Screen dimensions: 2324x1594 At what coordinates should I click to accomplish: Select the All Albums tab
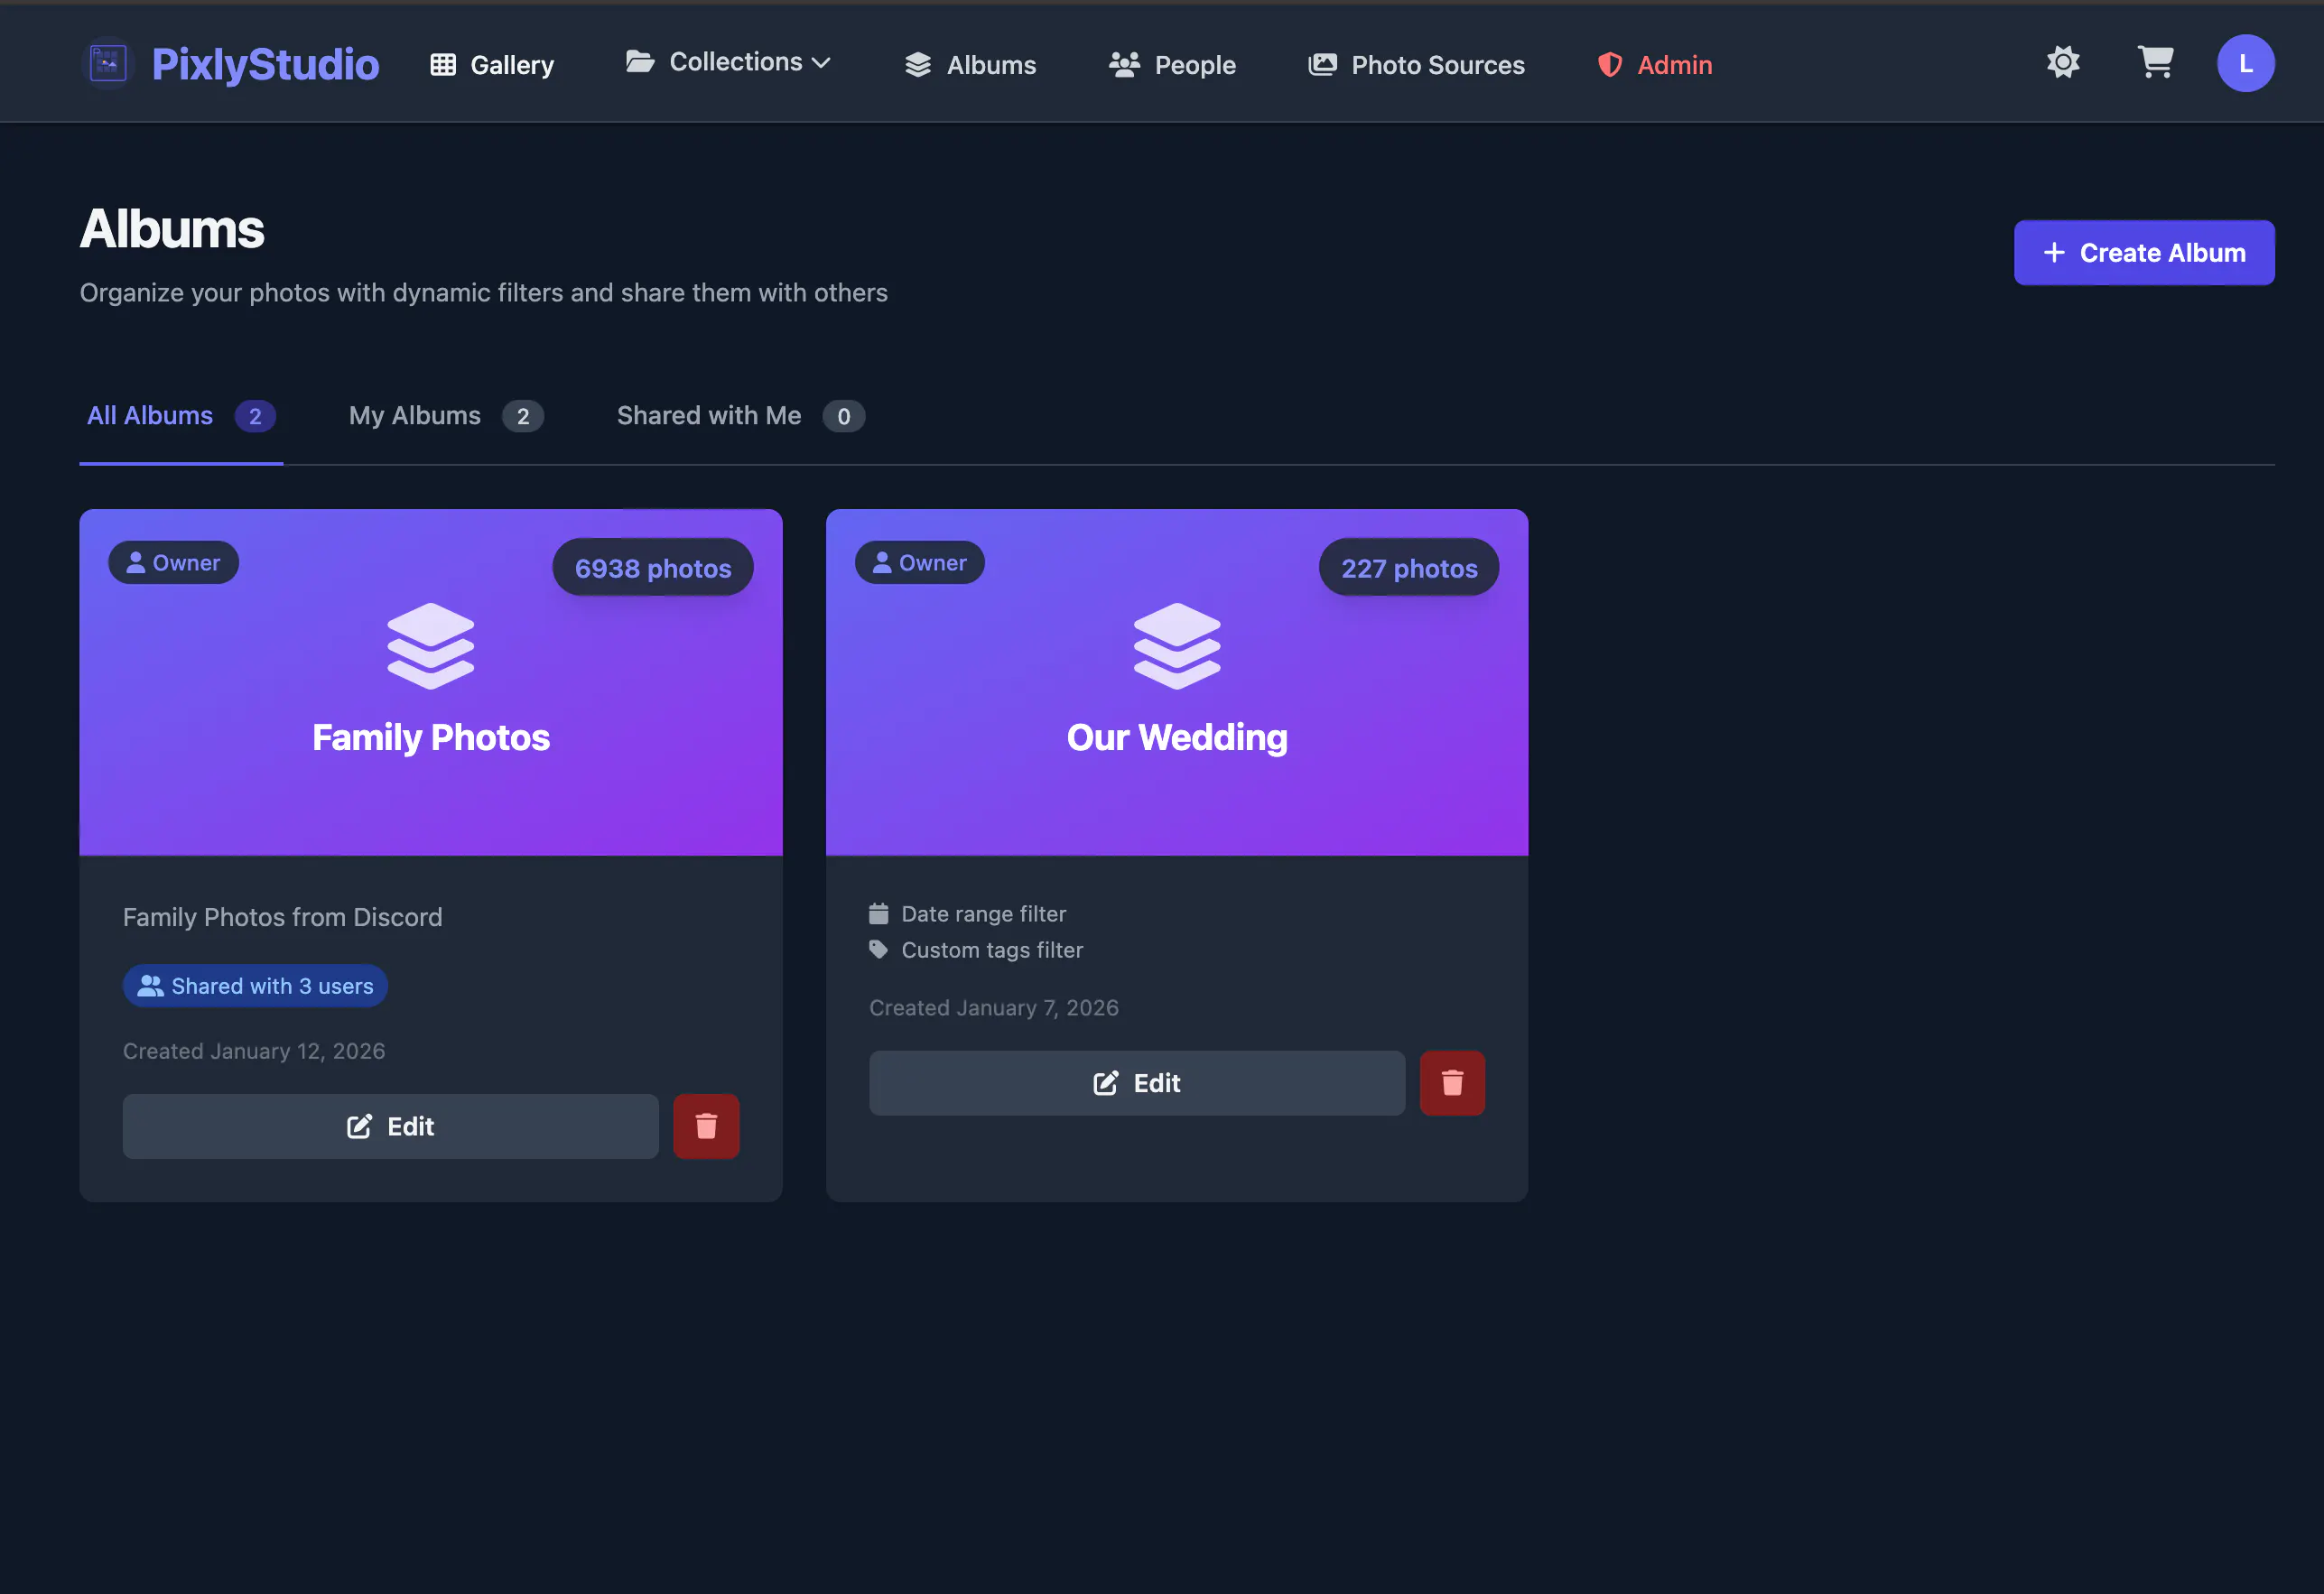[181, 416]
